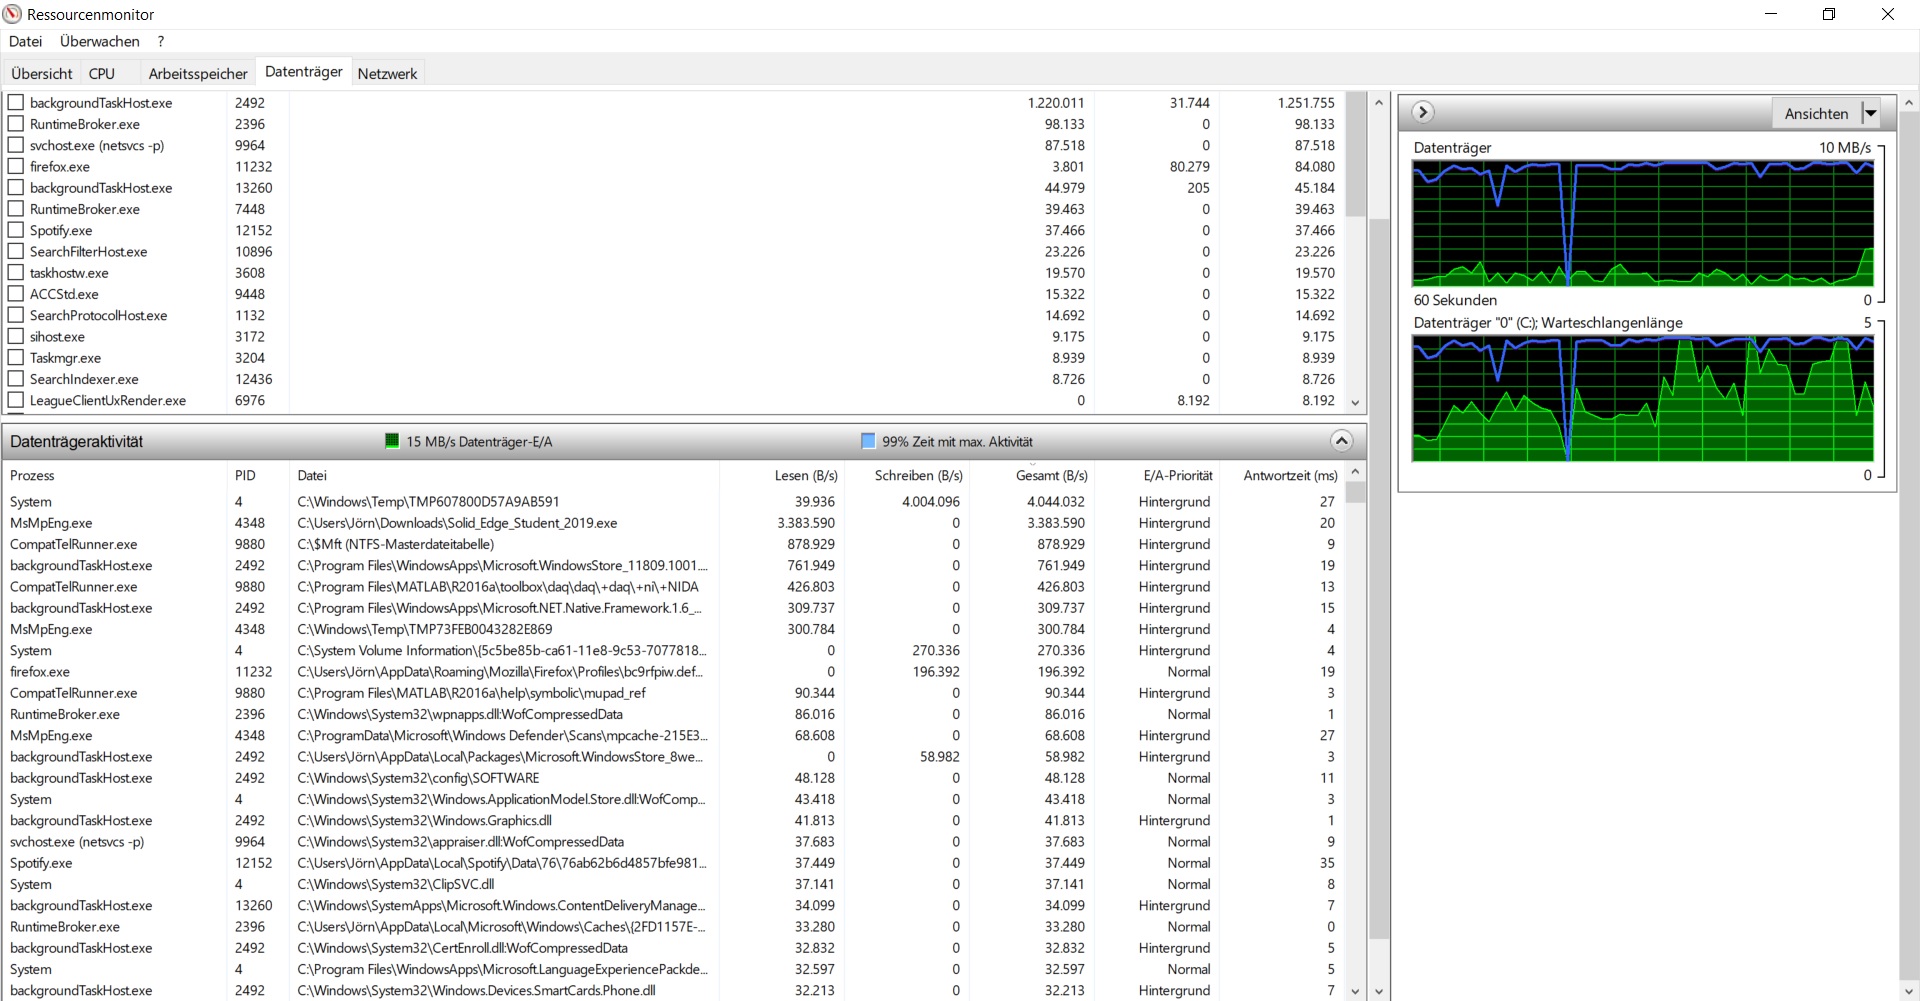Sort by Antwortzeit (ms) column header
Screen dimensions: 1920x1001
click(x=1281, y=476)
